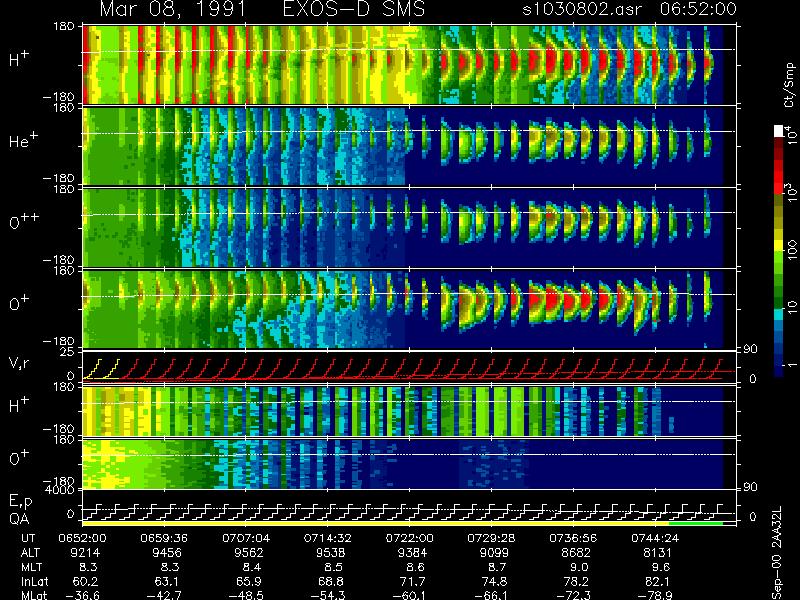The height and width of the screenshot is (600, 800).
Task: Click the date title 'Mar 08, 1991'
Action: [173, 9]
